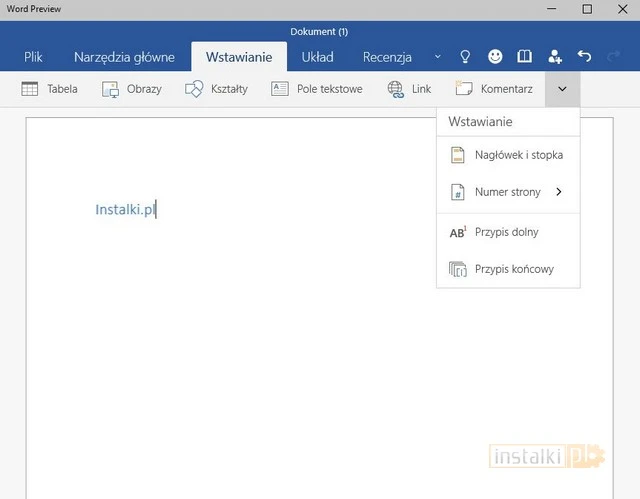This screenshot has height=499, width=640.
Task: Open the lightbulb Tell Me icon
Action: coord(465,56)
